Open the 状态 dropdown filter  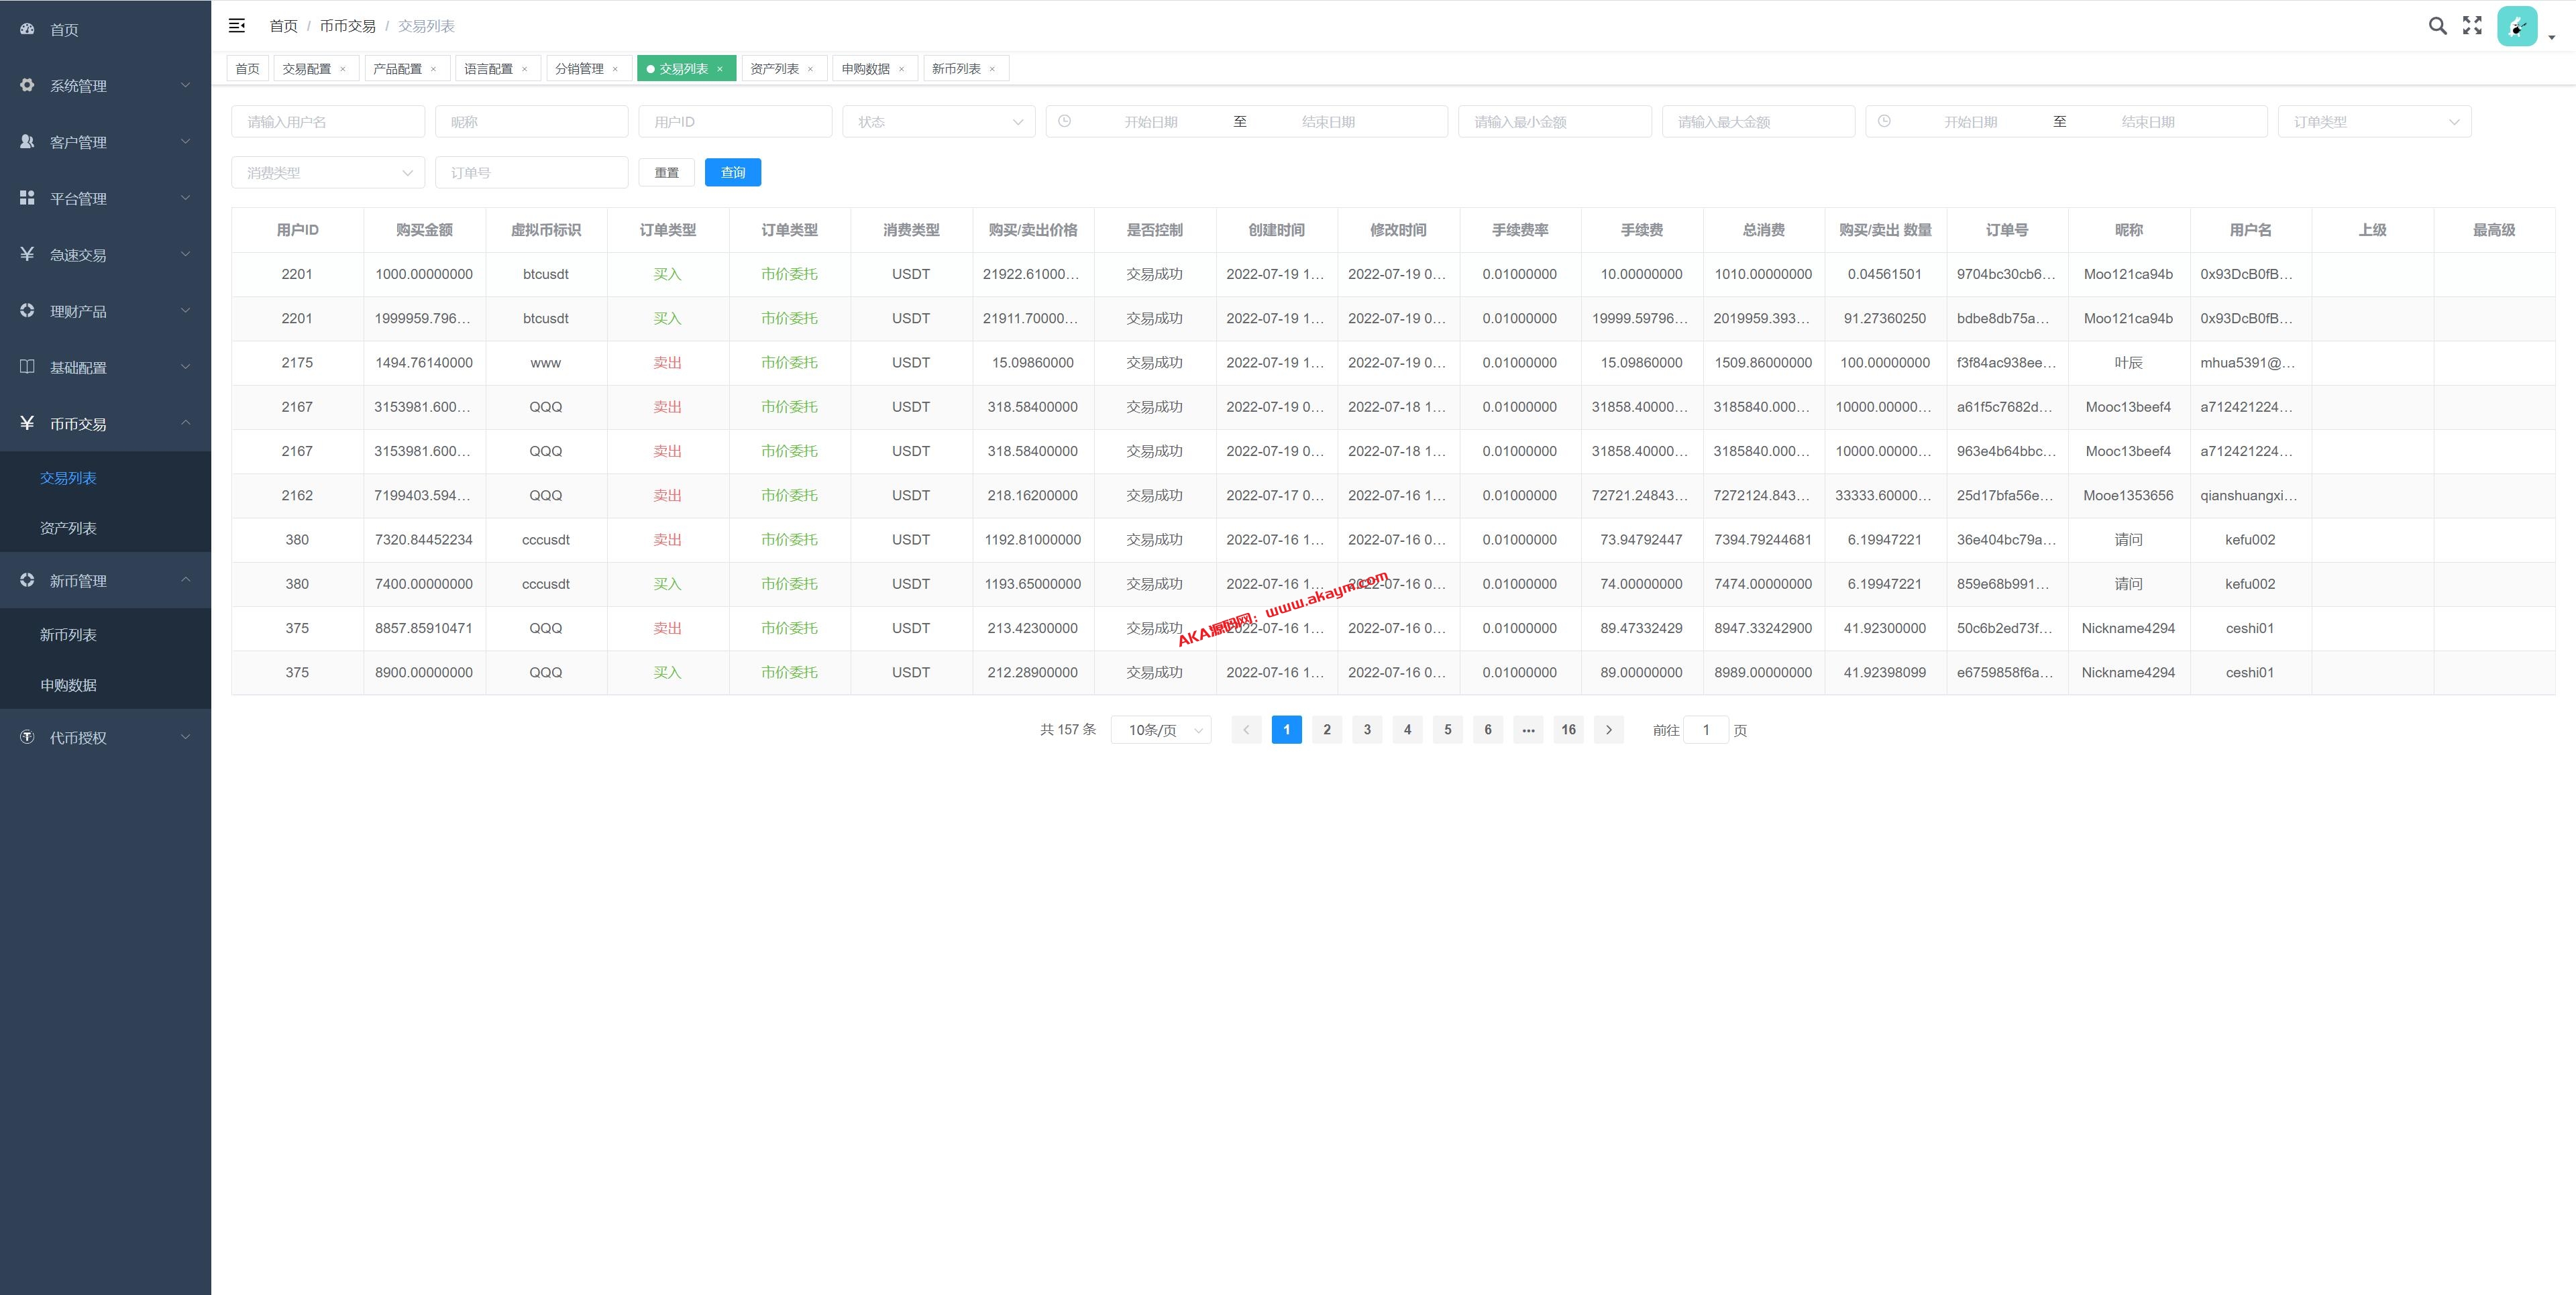tap(938, 122)
